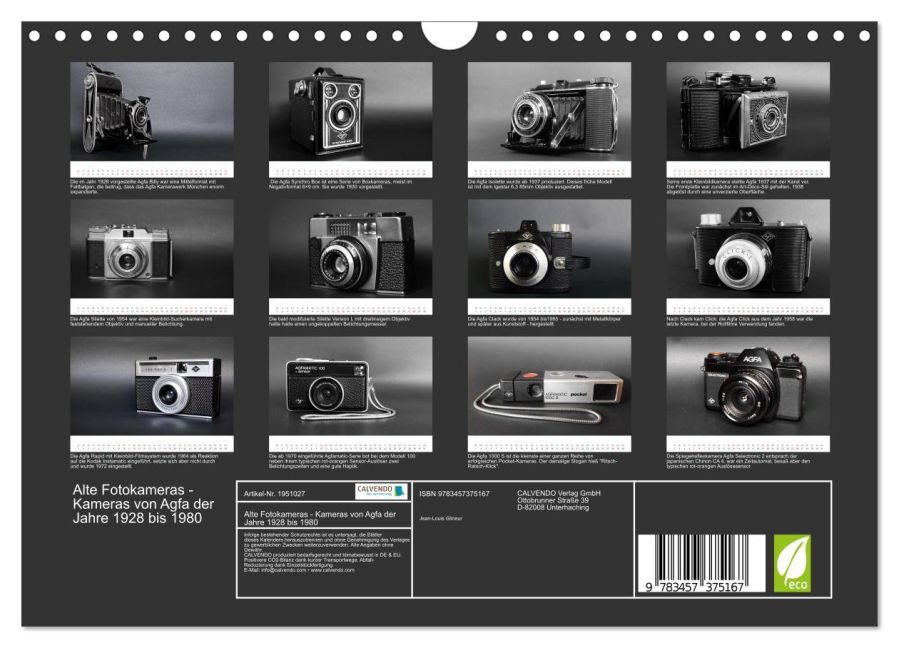Open the Agfa Clack camera photo

click(549, 249)
